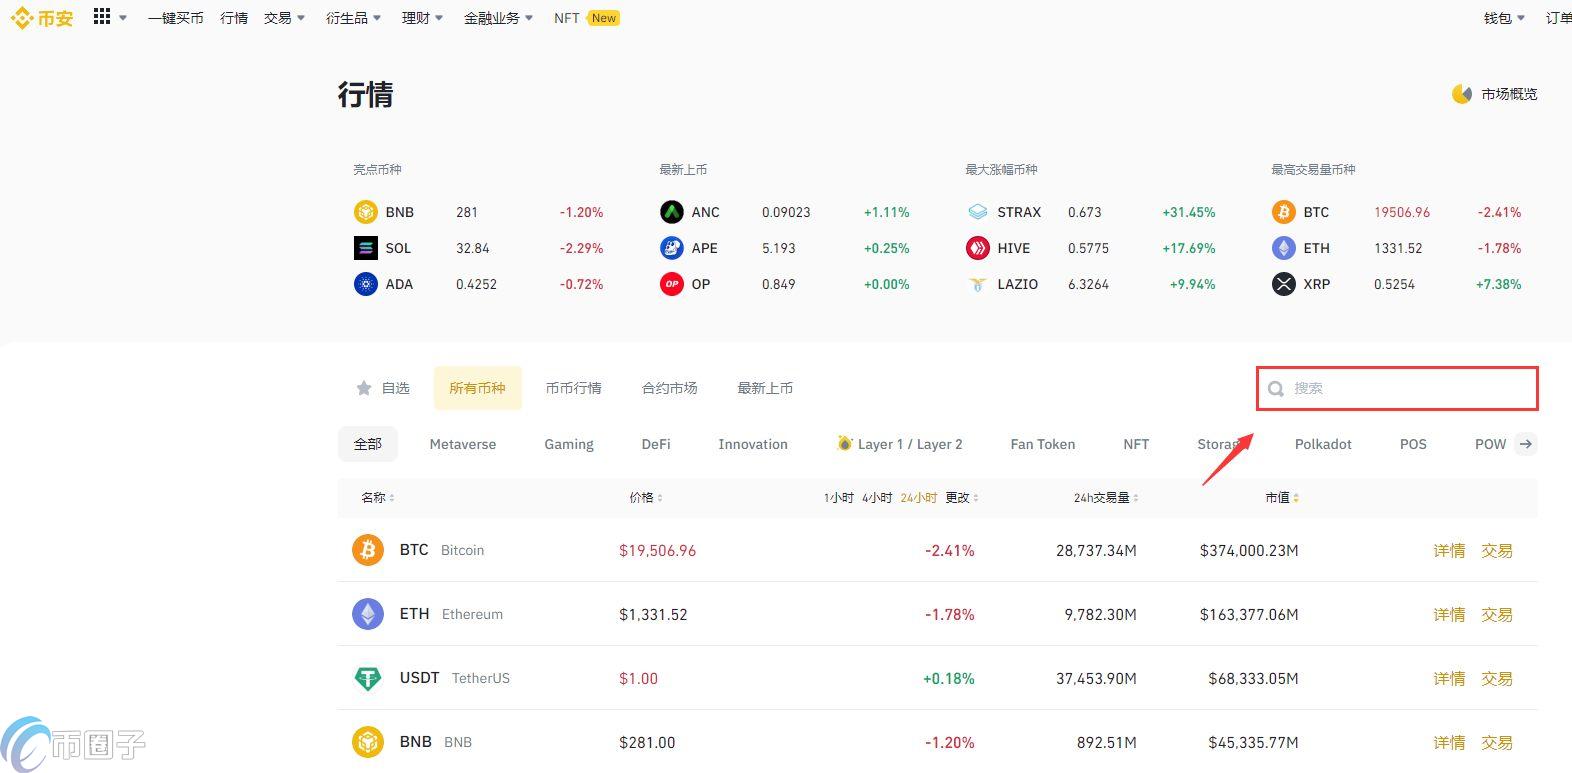This screenshot has width=1572, height=773.
Task: Click the star icon beside 自选
Action: [x=364, y=388]
